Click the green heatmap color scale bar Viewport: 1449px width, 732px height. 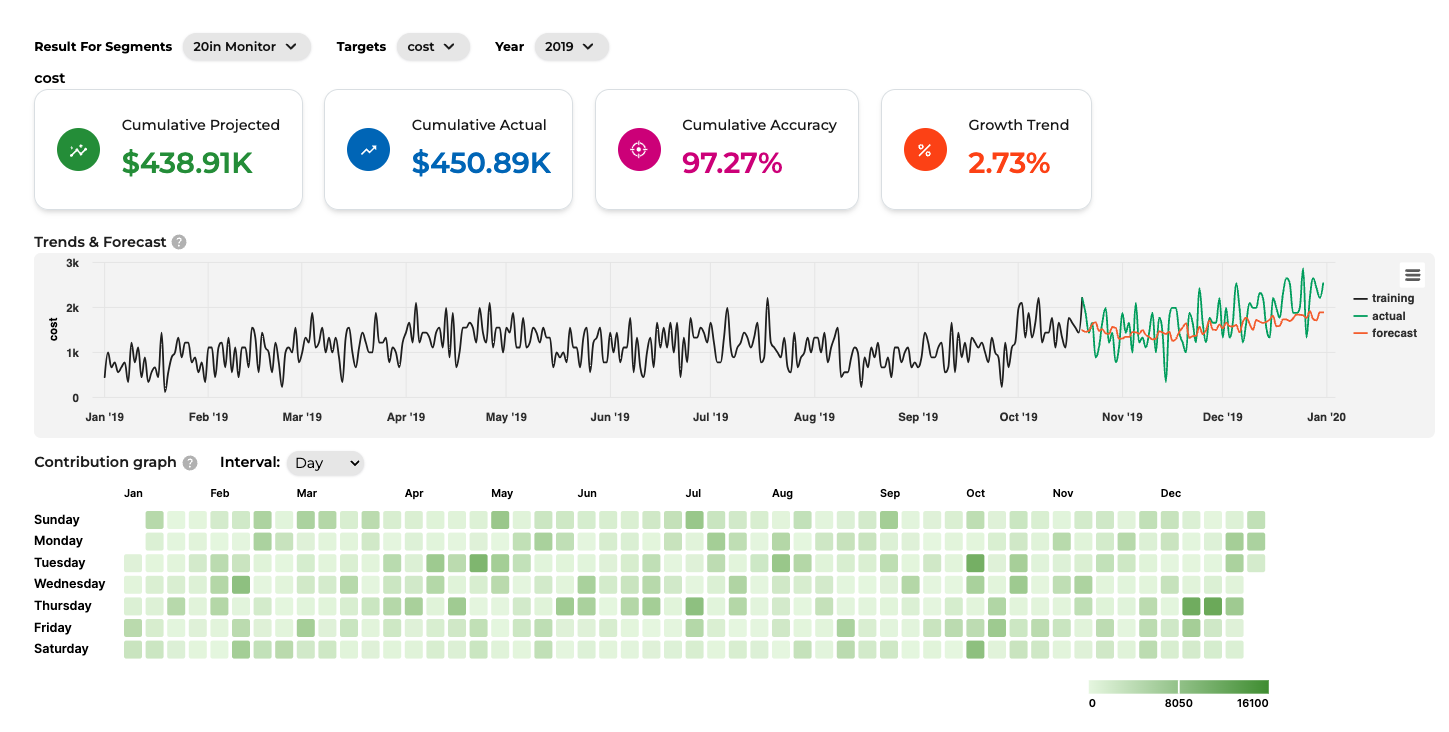[x=1178, y=686]
